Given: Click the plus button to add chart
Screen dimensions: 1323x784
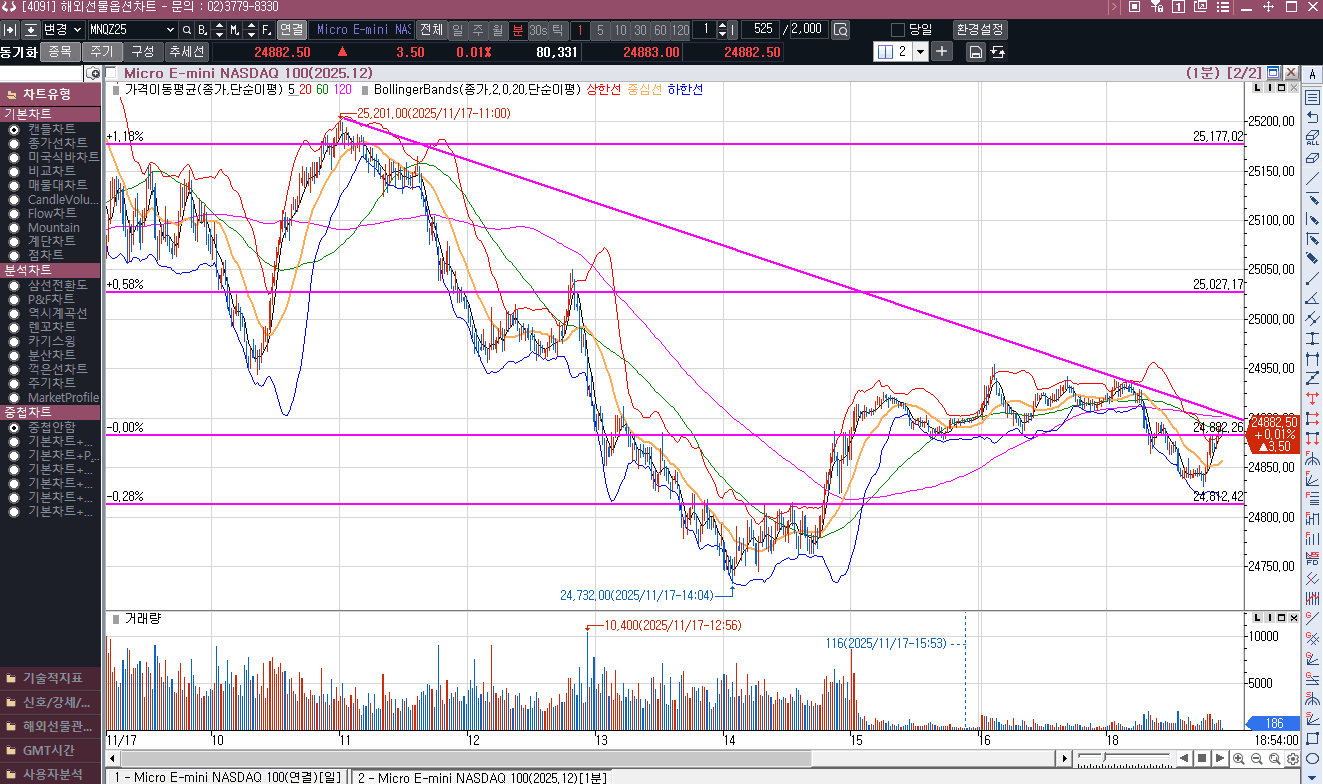Looking at the screenshot, I should (942, 51).
